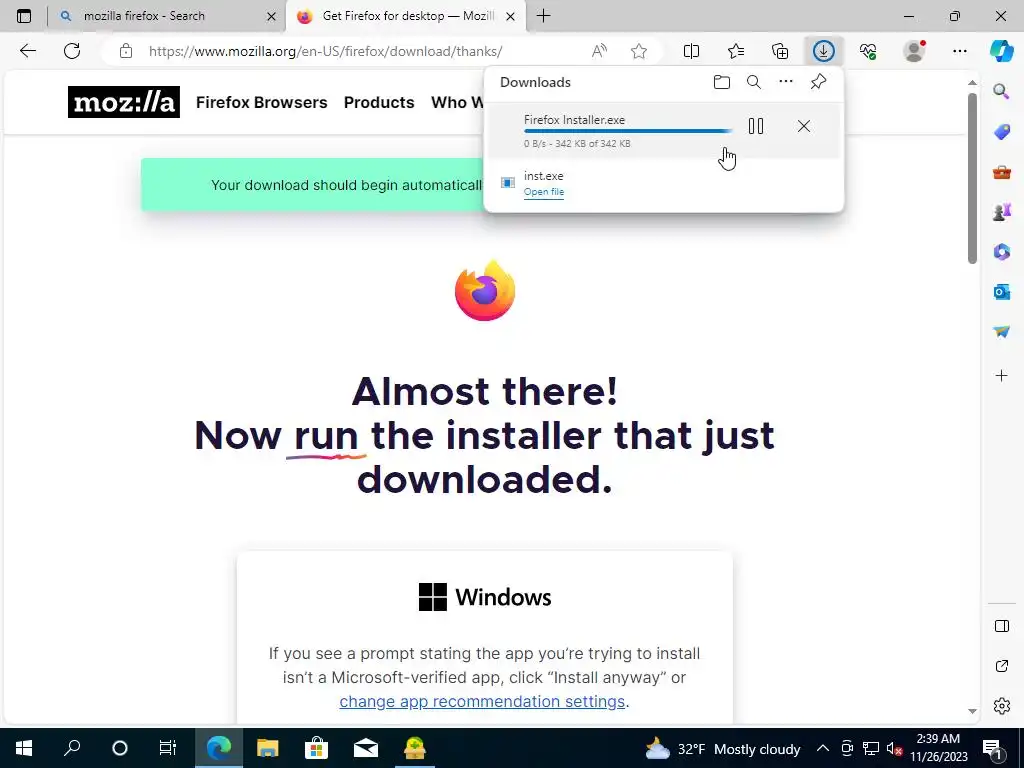Open file link for inst.exe

coord(543,192)
